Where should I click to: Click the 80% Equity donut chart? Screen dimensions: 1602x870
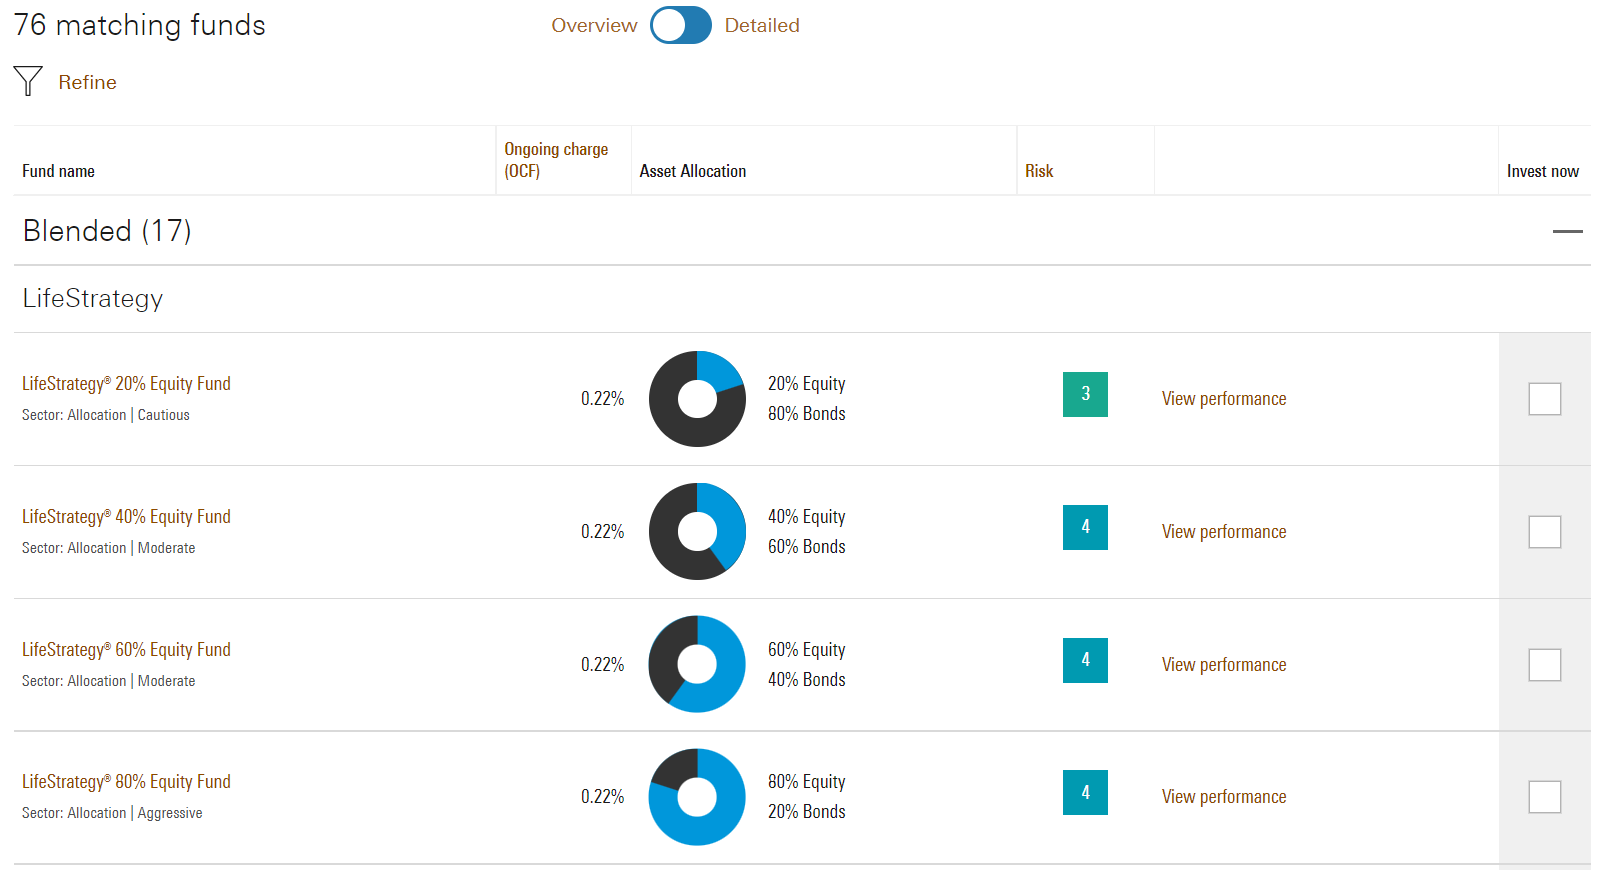(697, 797)
